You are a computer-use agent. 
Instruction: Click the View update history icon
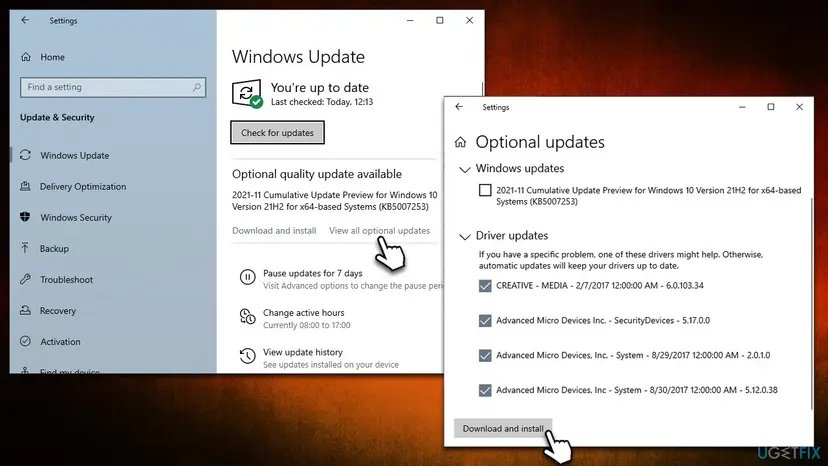(x=247, y=356)
